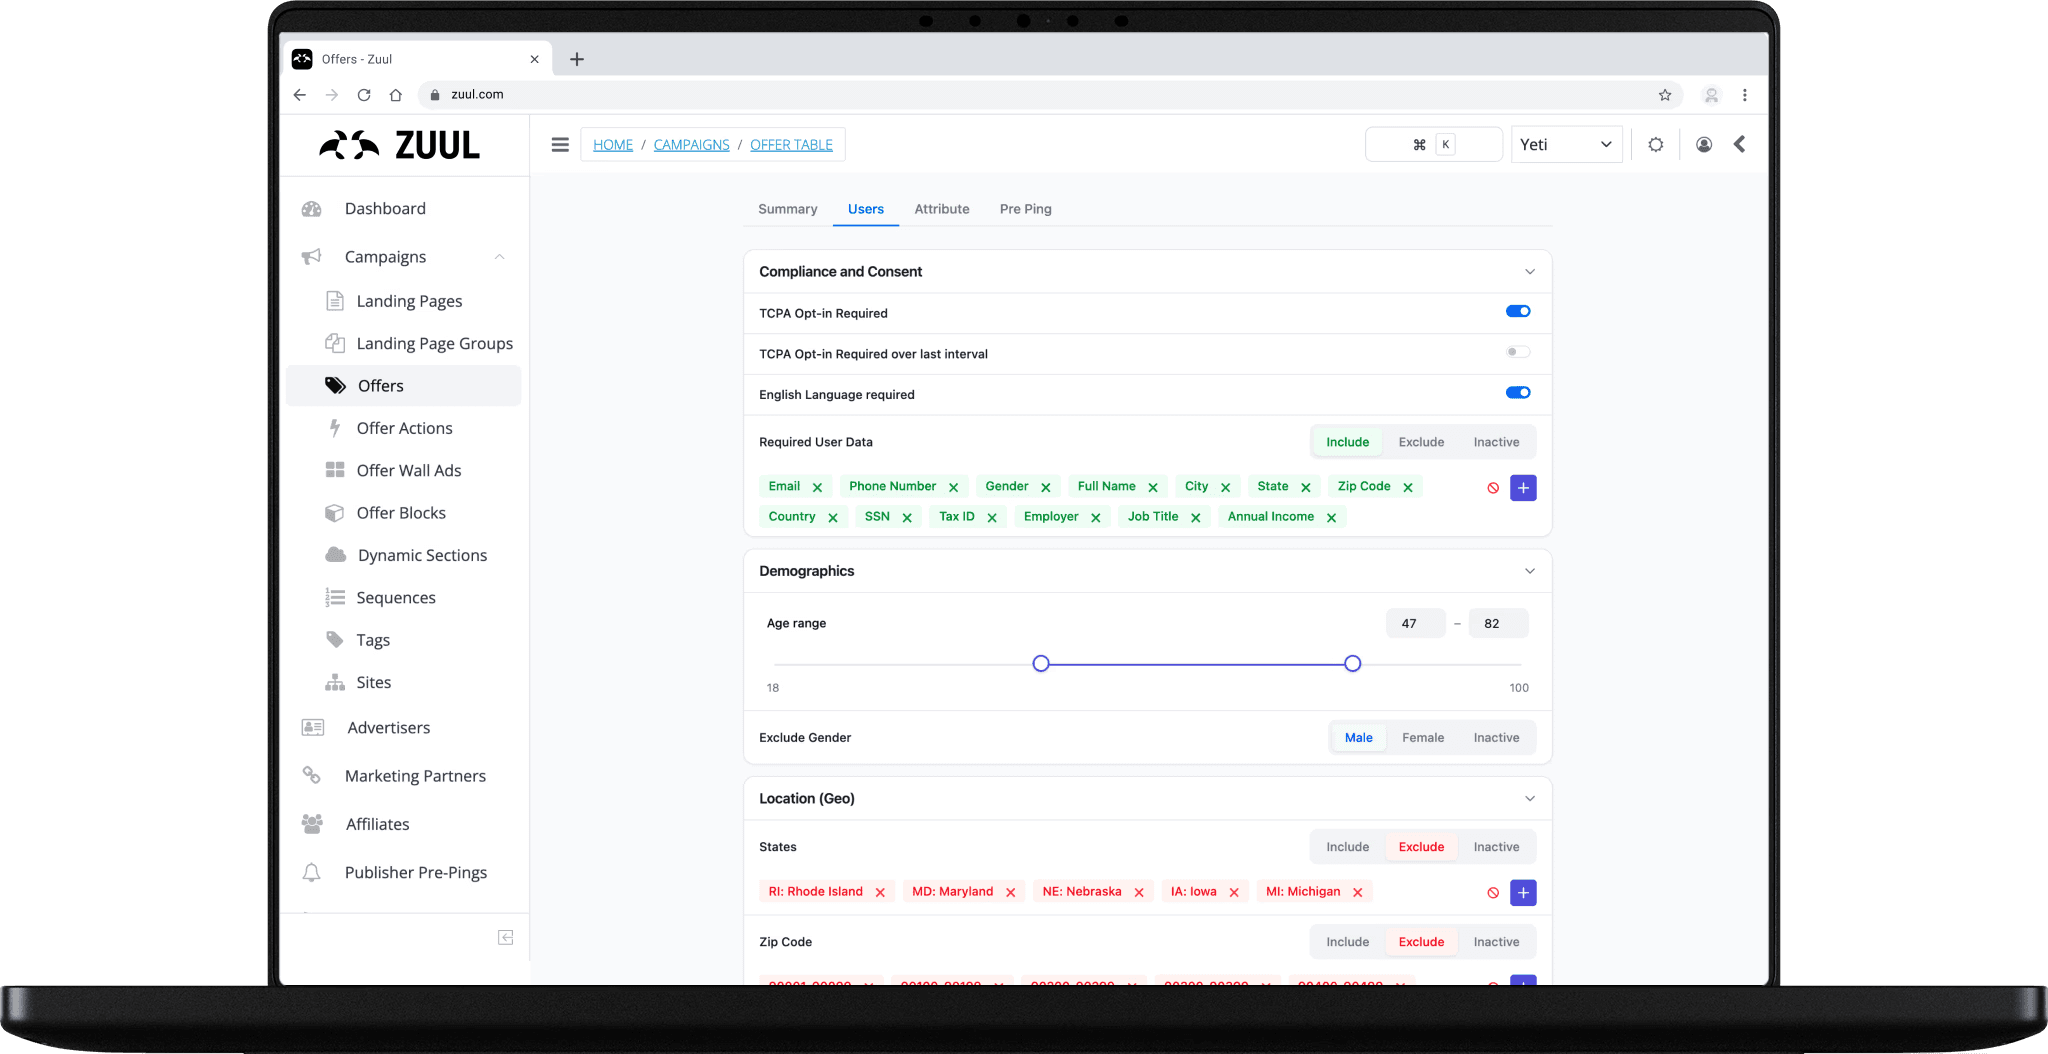This screenshot has width=2048, height=1054.
Task: Switch to the Pre Ping tab
Action: (x=1025, y=209)
